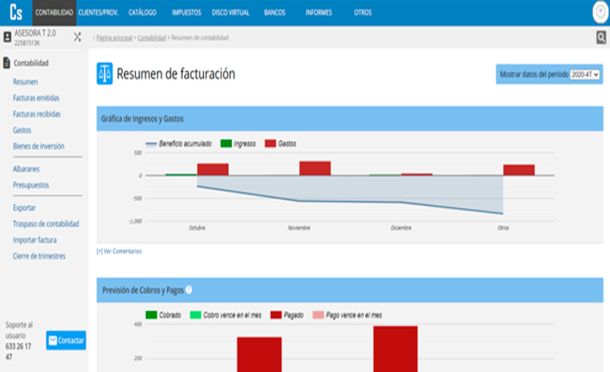
Task: Open the search magnifier icon
Action: (x=601, y=37)
